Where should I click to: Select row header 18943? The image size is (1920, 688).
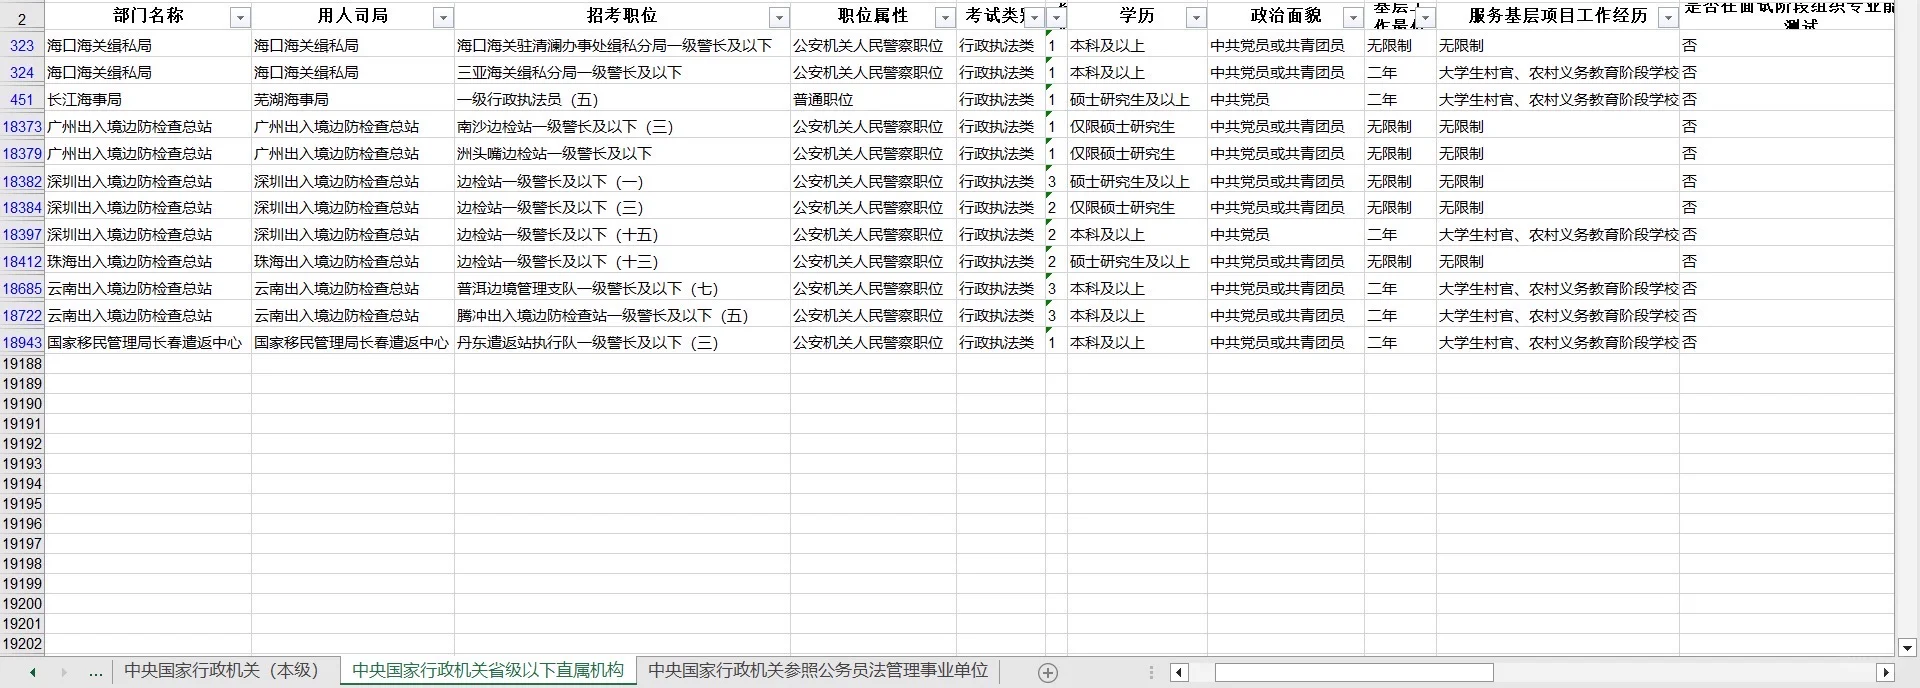pos(22,343)
